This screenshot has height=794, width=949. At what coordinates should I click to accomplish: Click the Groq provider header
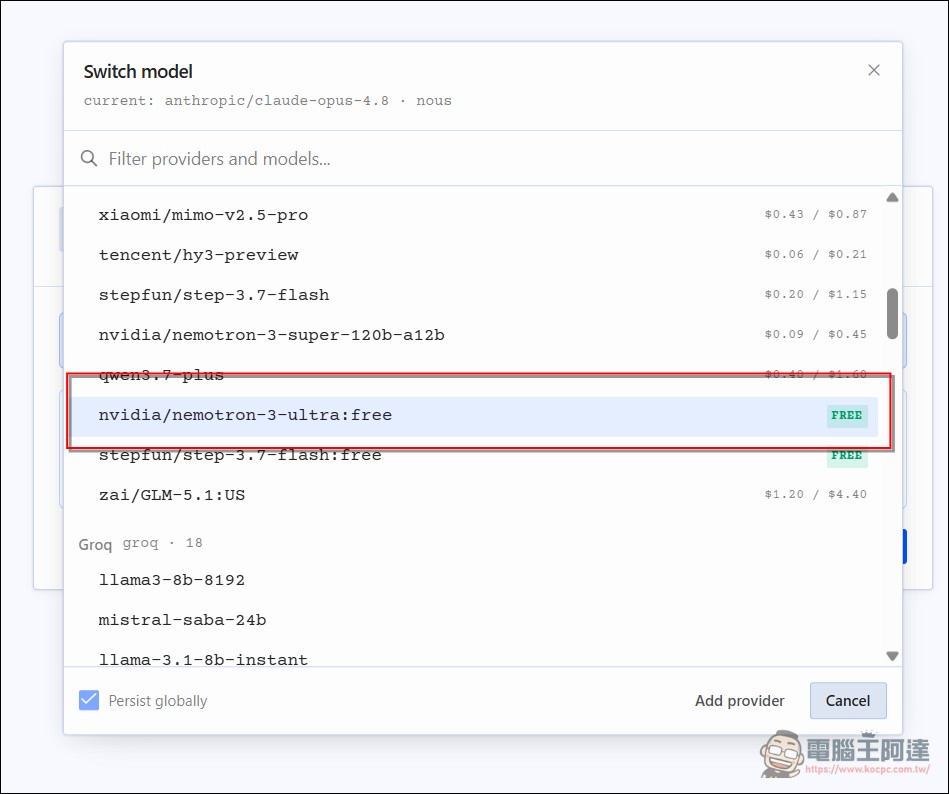(x=140, y=543)
